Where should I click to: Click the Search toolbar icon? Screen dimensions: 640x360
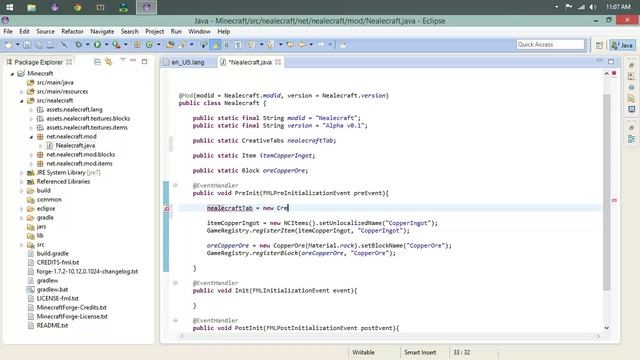[182, 45]
